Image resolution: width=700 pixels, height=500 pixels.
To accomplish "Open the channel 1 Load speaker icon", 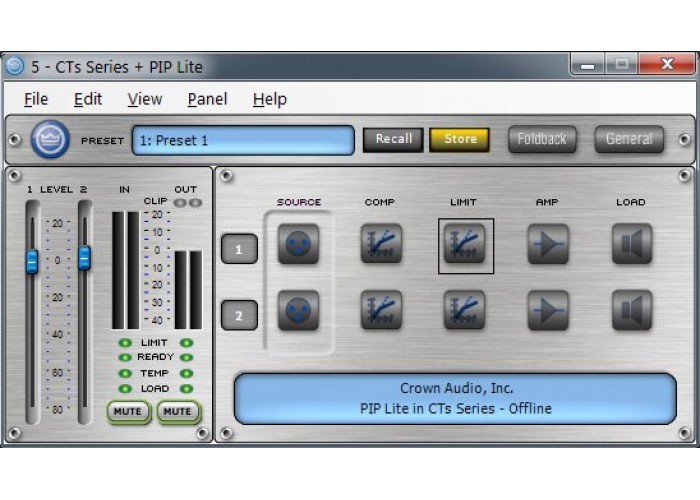I will click(x=632, y=244).
